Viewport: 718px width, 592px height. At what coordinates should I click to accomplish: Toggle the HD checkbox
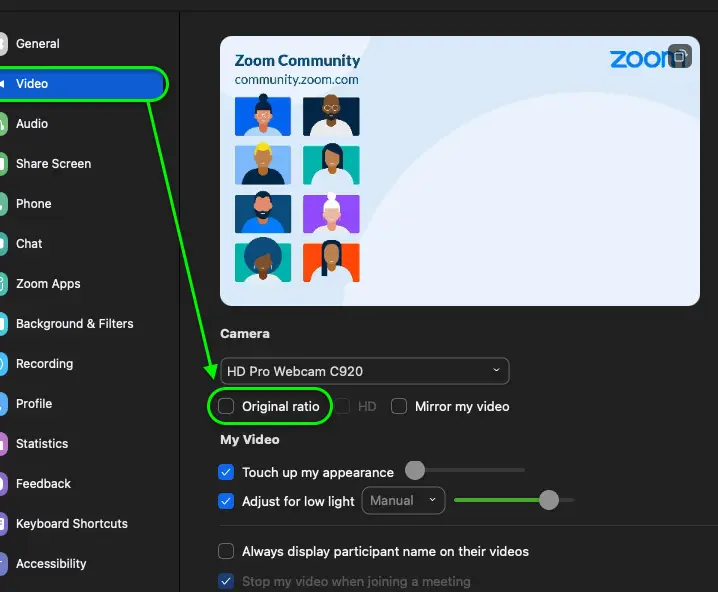coord(342,406)
